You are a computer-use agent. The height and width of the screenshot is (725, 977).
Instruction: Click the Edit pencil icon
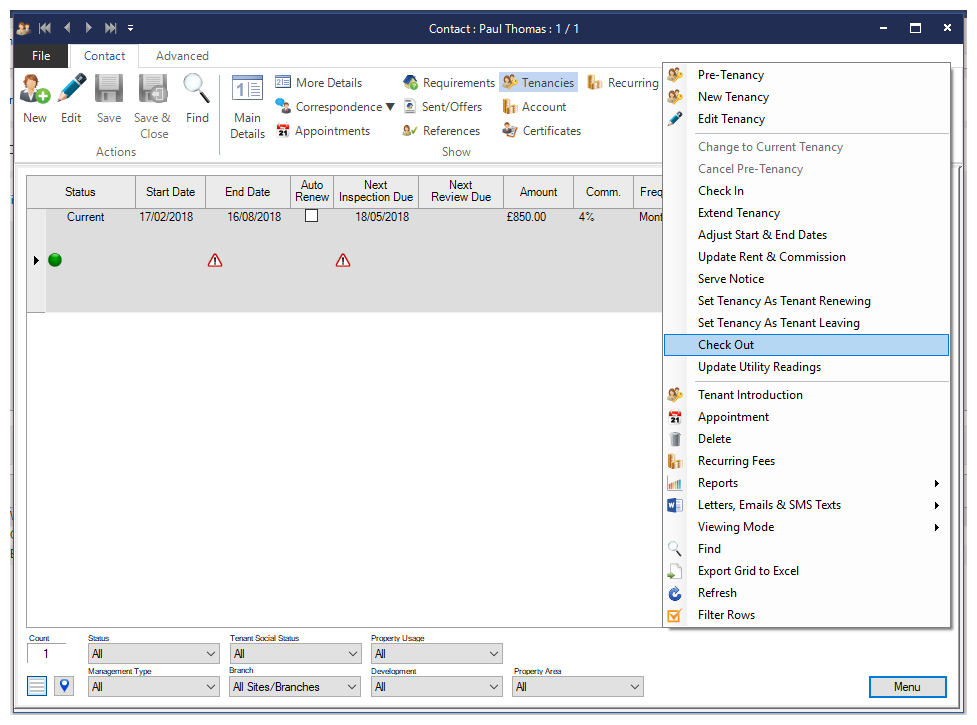[x=71, y=90]
